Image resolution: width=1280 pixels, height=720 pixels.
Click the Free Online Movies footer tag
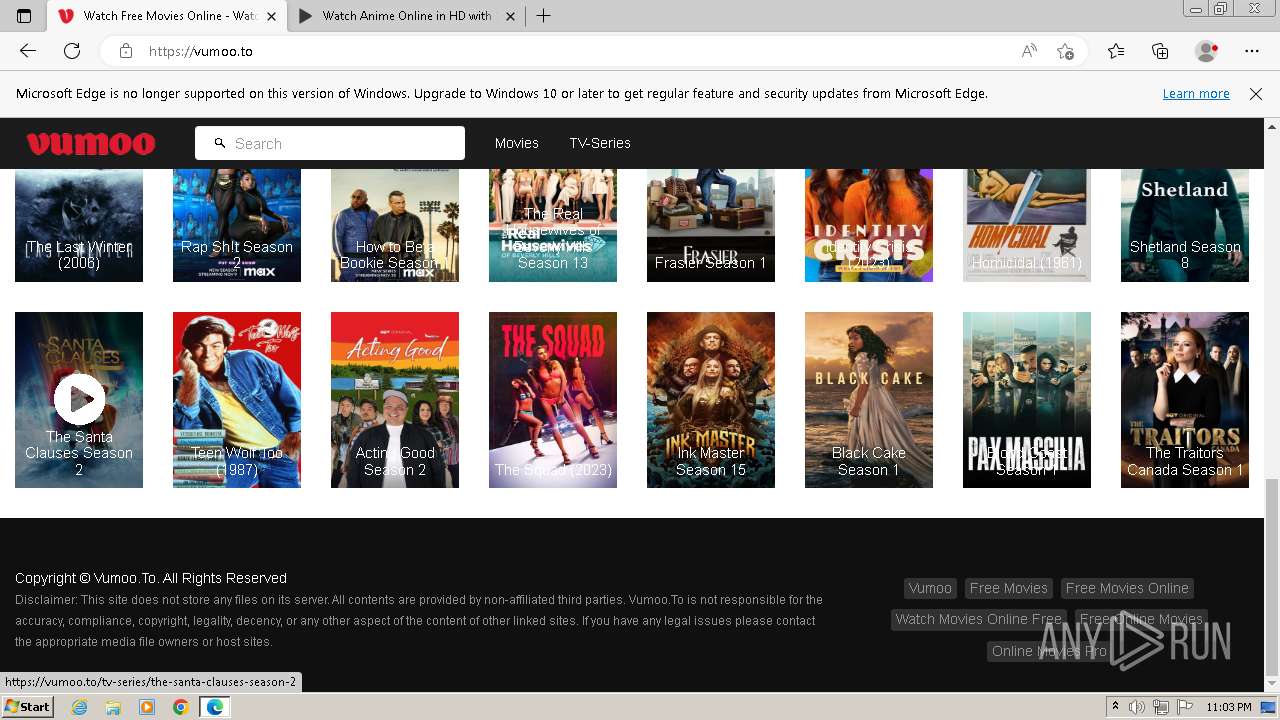tap(1141, 619)
